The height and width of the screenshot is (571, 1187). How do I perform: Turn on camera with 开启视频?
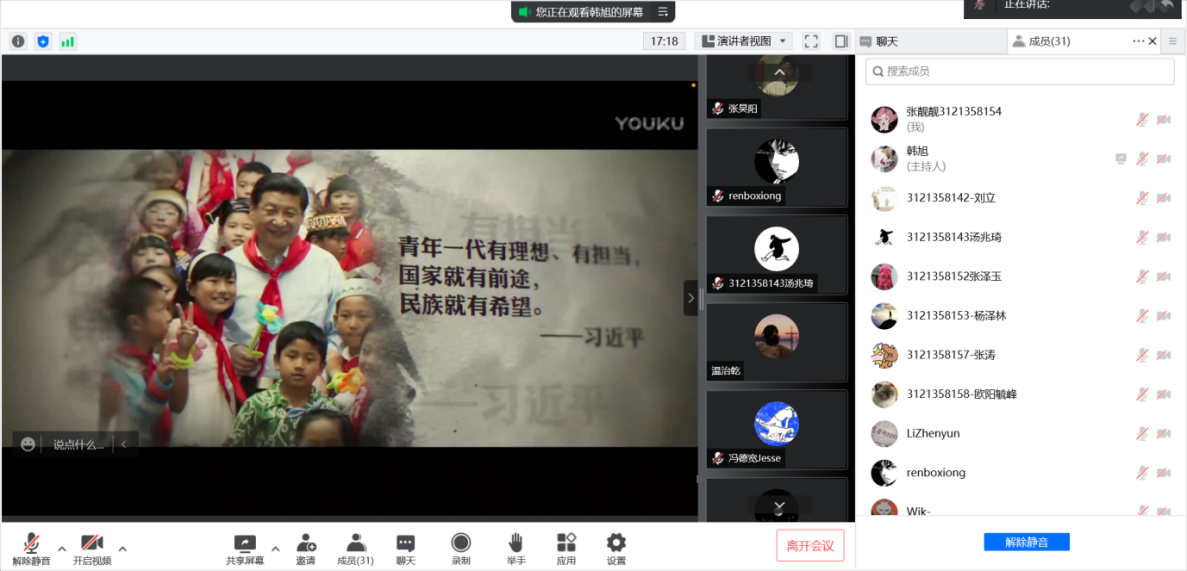pos(92,548)
